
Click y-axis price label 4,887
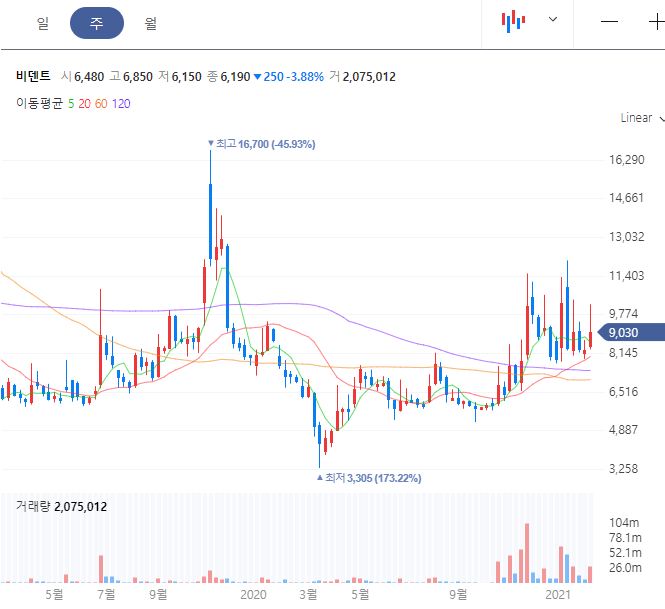coord(623,430)
